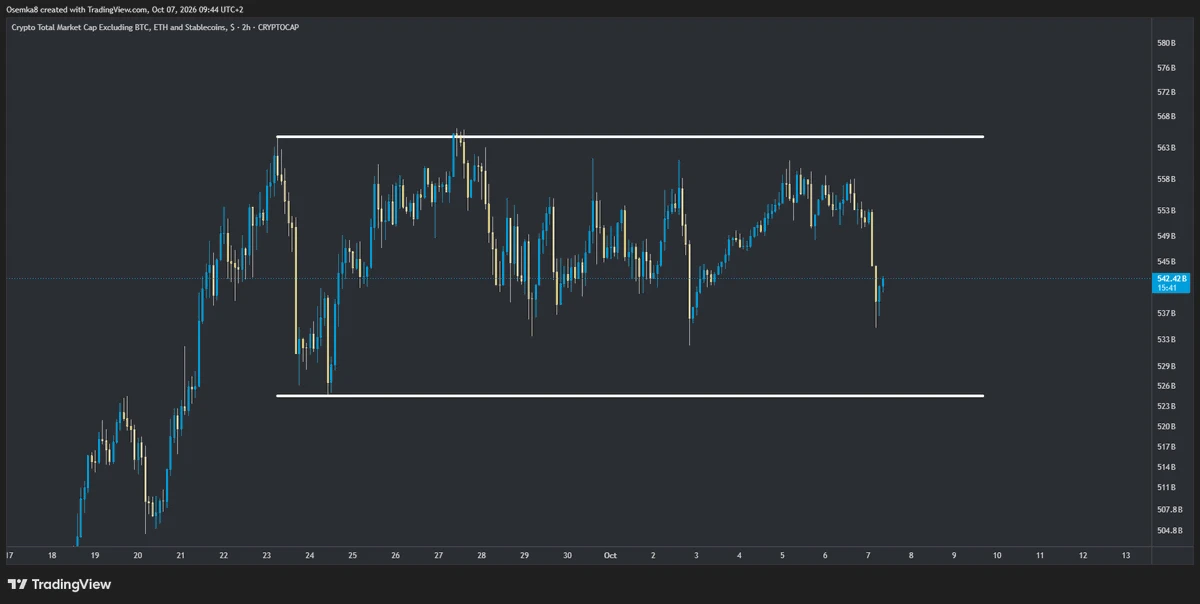
Task: Click the 523 B price axis label
Action: pyautogui.click(x=1165, y=406)
